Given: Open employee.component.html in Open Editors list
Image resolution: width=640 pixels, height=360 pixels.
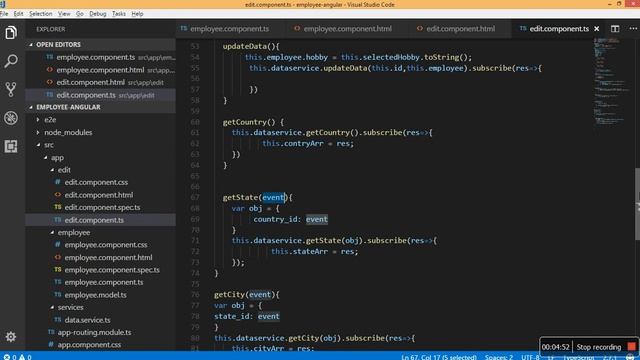Looking at the screenshot, I should click(100, 70).
